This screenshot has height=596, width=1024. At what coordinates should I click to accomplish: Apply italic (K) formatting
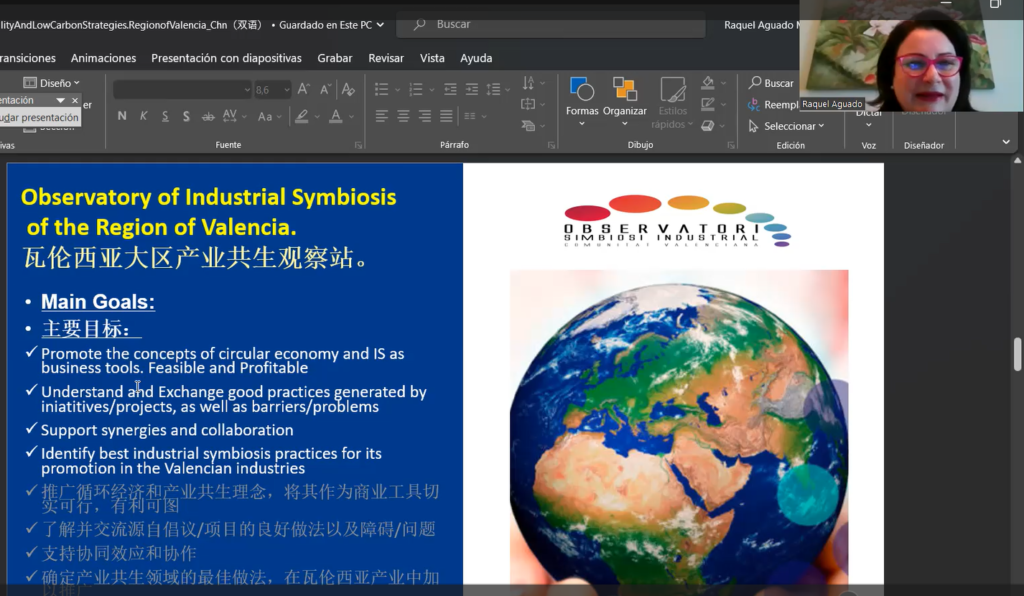point(144,116)
